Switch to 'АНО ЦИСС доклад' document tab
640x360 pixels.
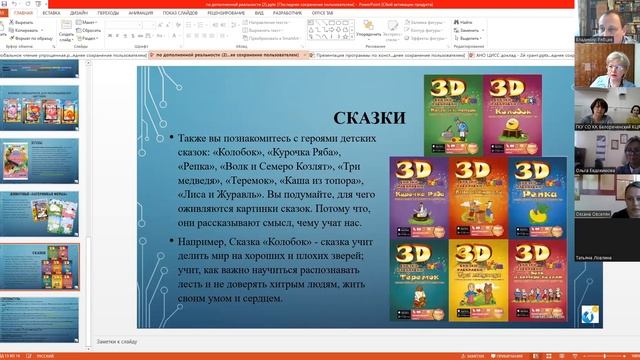click(x=521, y=55)
